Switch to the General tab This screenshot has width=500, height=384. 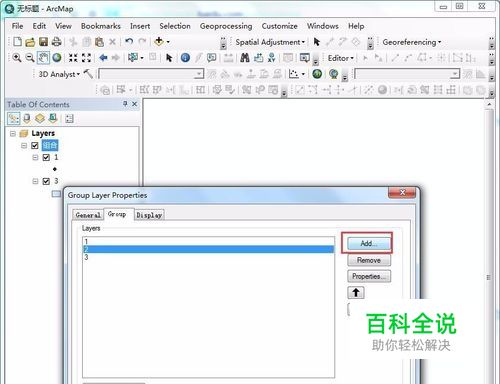(x=88, y=215)
